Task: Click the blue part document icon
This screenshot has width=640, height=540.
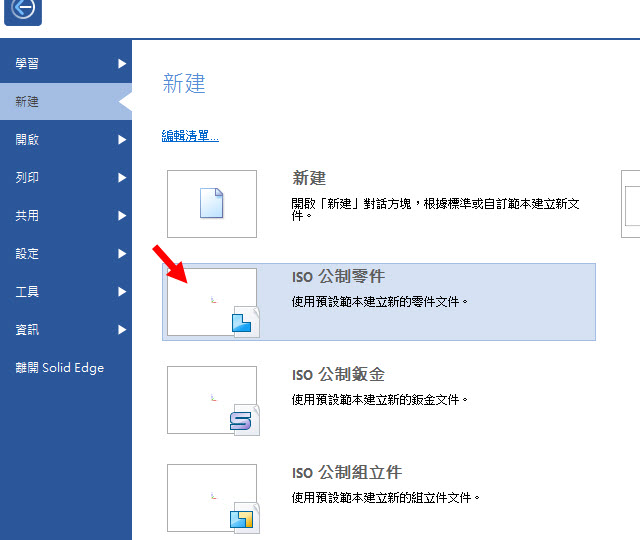Action: [x=246, y=322]
